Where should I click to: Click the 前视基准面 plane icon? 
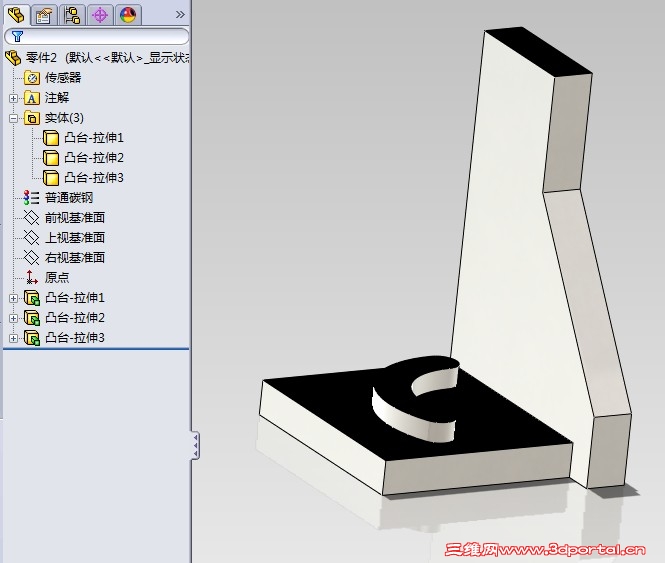[x=32, y=218]
